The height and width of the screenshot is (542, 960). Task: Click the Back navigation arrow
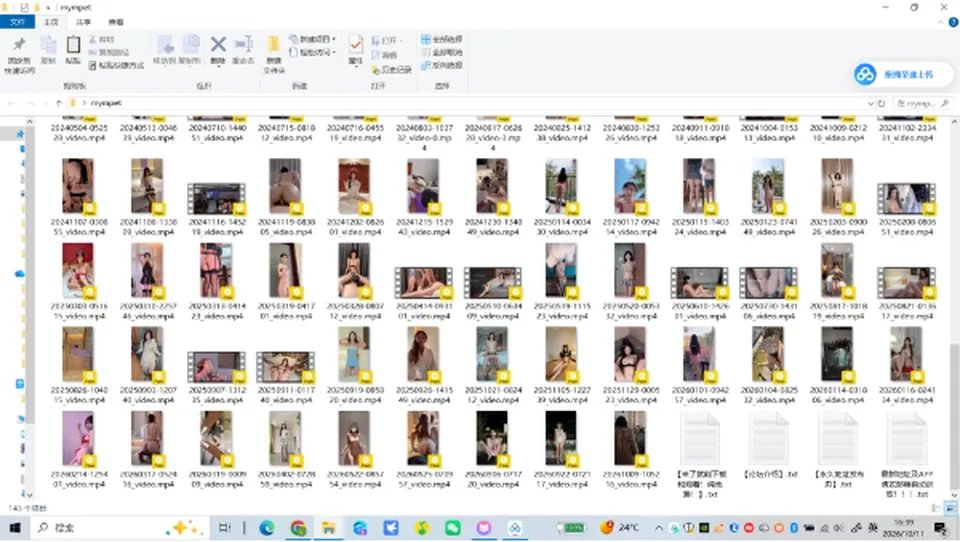coord(12,103)
